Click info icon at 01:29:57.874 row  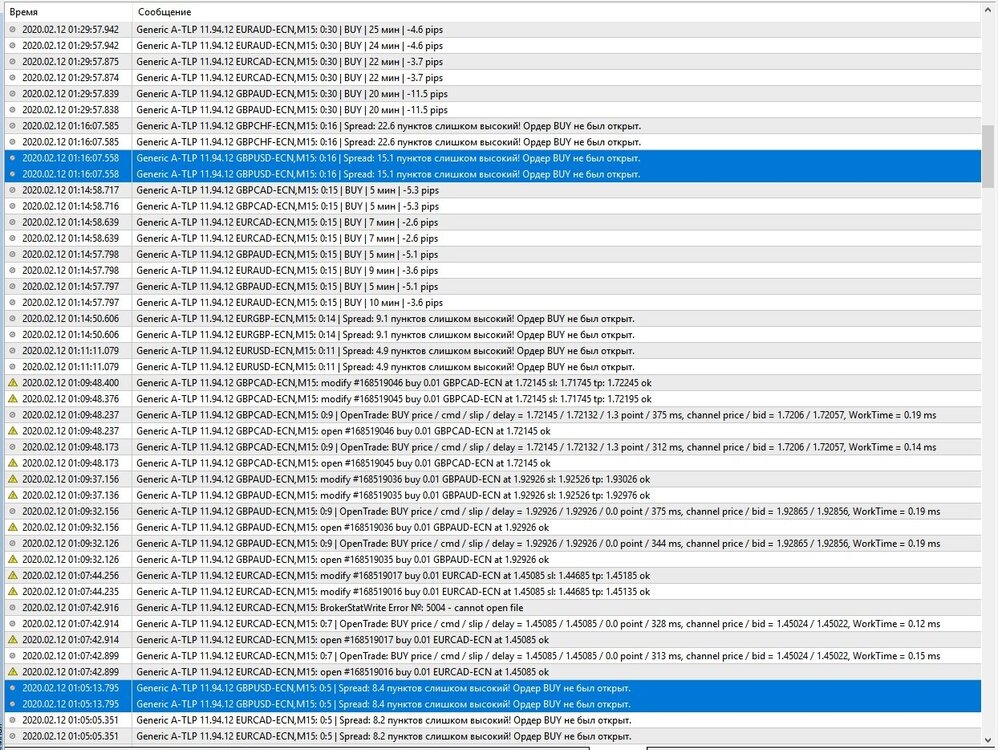12,78
